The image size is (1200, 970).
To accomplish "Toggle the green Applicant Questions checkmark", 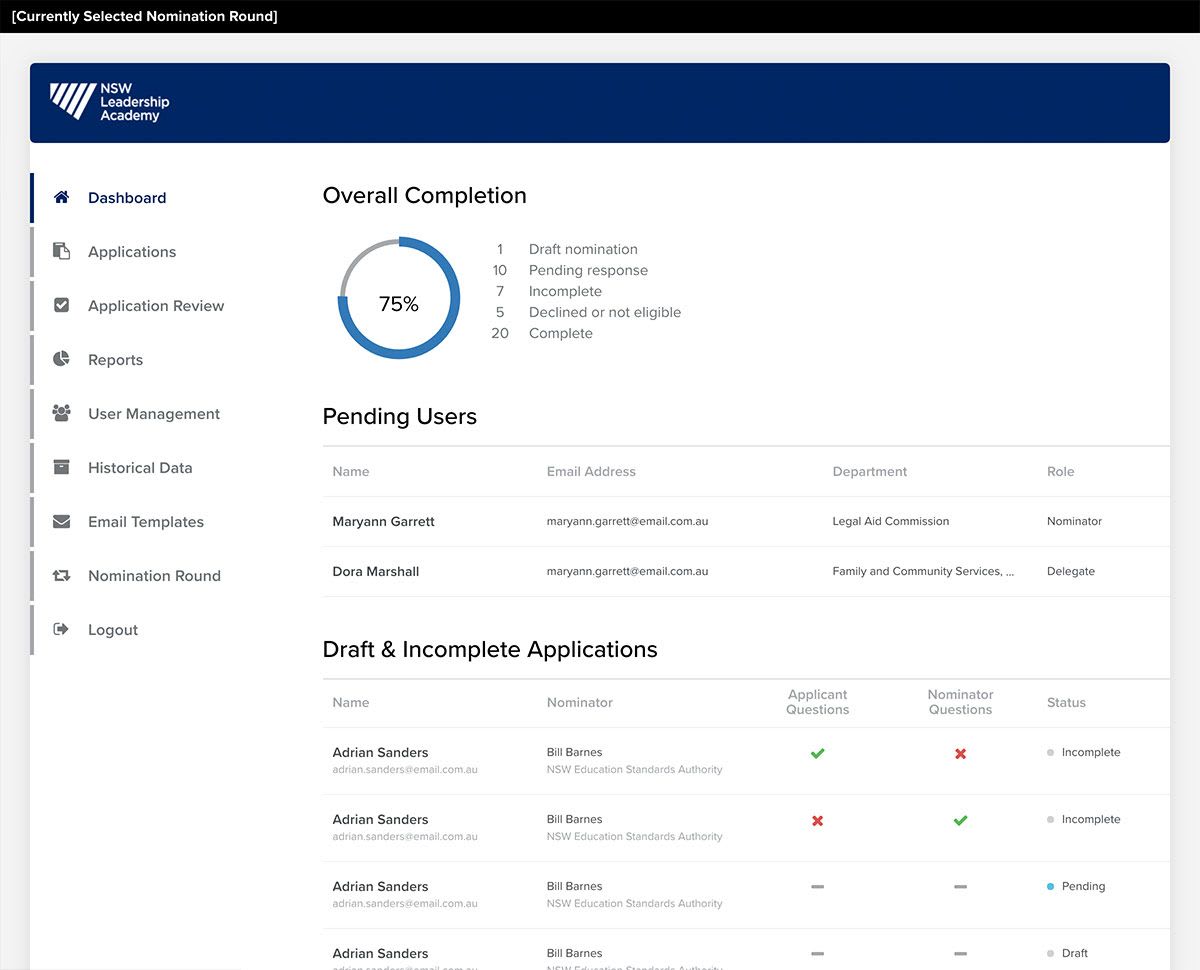I will tap(817, 753).
